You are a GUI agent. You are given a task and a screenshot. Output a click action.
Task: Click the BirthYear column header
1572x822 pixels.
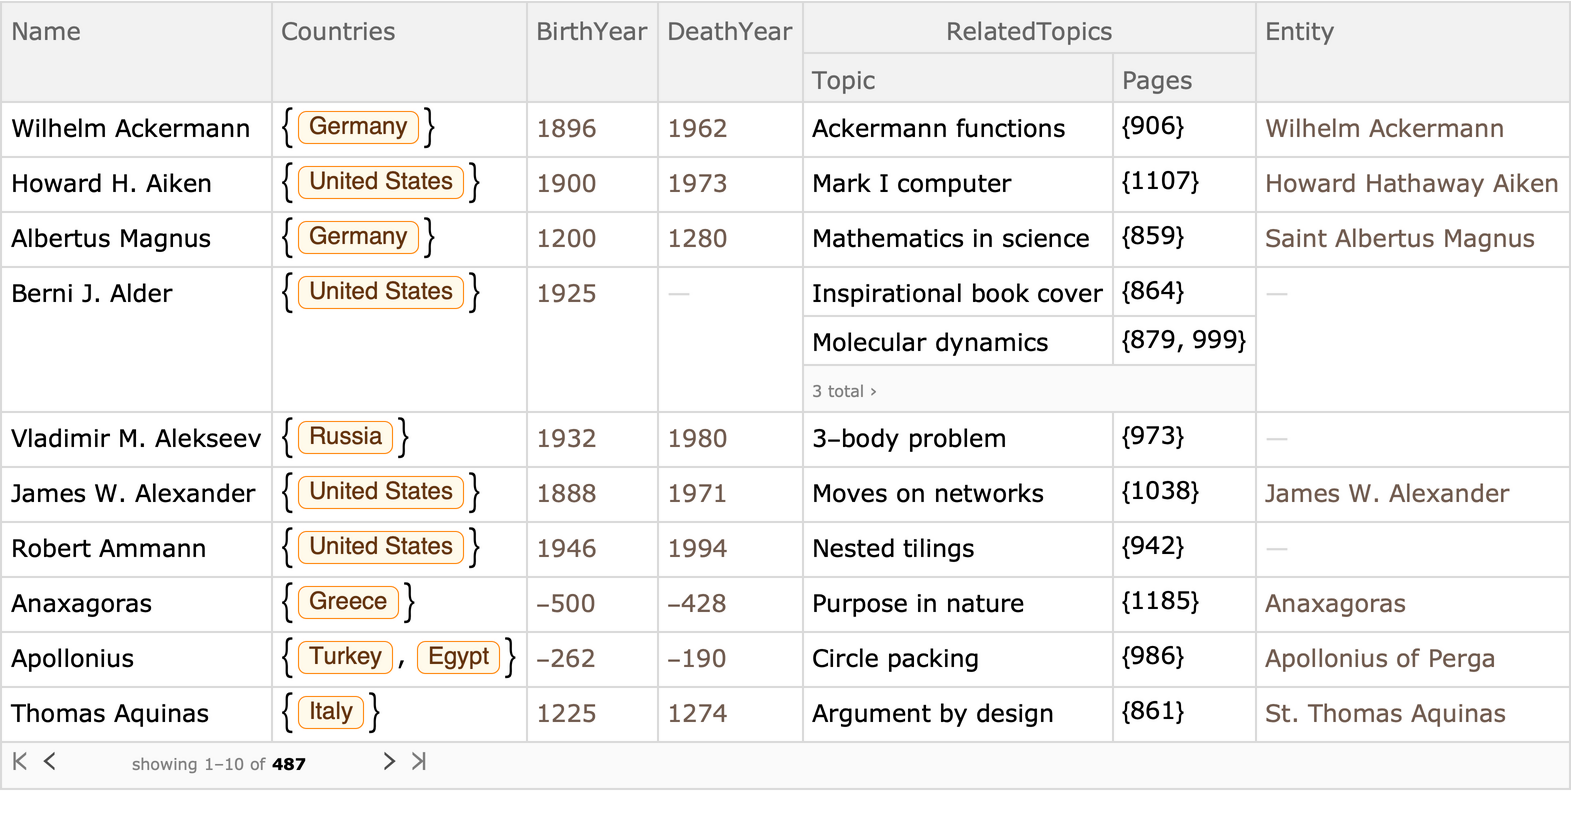(x=591, y=32)
